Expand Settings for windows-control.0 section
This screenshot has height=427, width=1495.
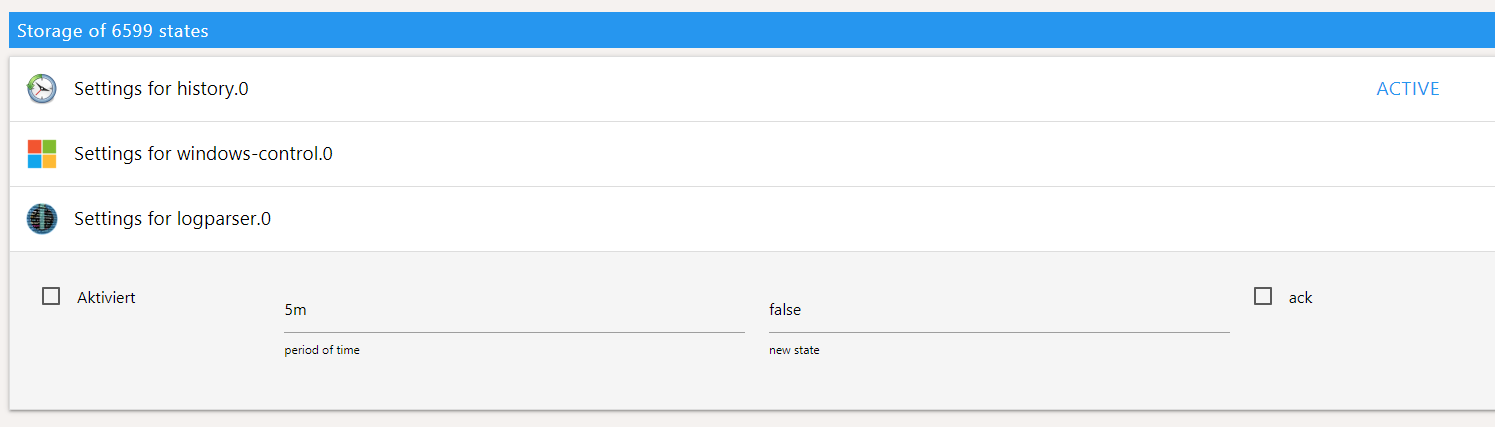[203, 154]
